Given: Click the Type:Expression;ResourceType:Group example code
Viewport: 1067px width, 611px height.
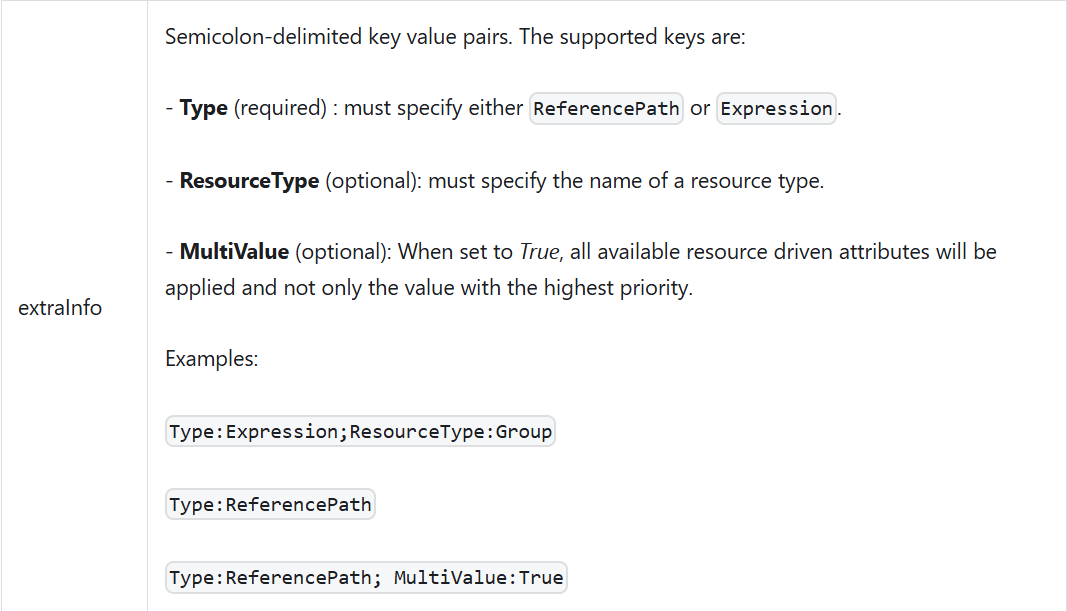Looking at the screenshot, I should 360,431.
